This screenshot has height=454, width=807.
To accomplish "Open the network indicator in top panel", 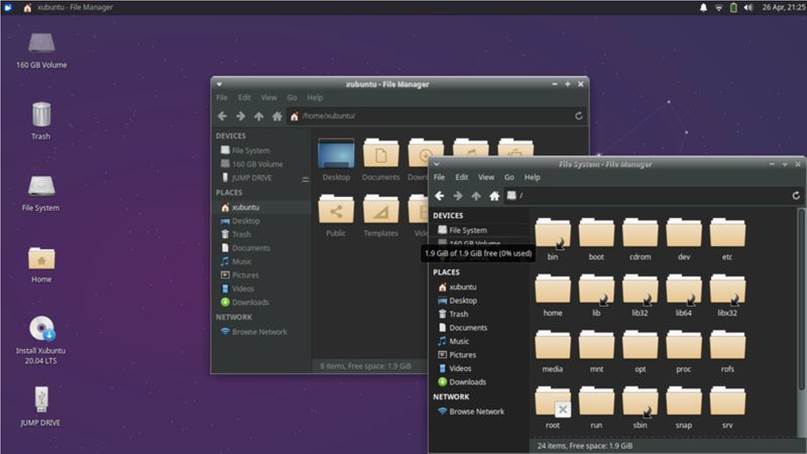I will coord(718,7).
